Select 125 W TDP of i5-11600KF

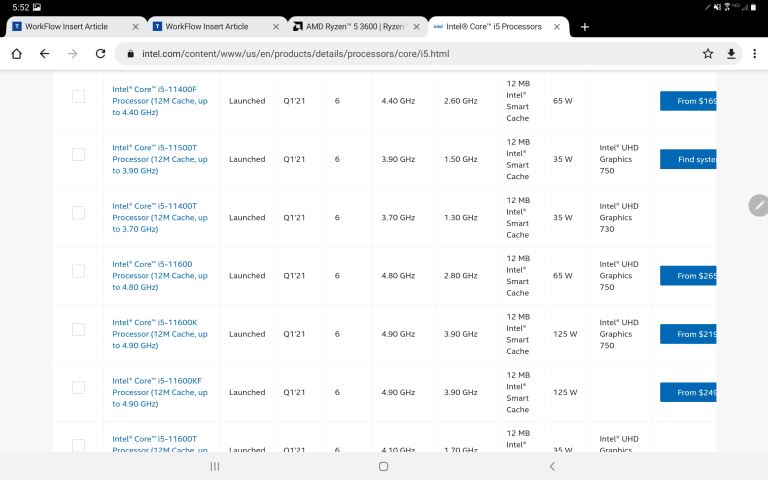[x=565, y=392]
